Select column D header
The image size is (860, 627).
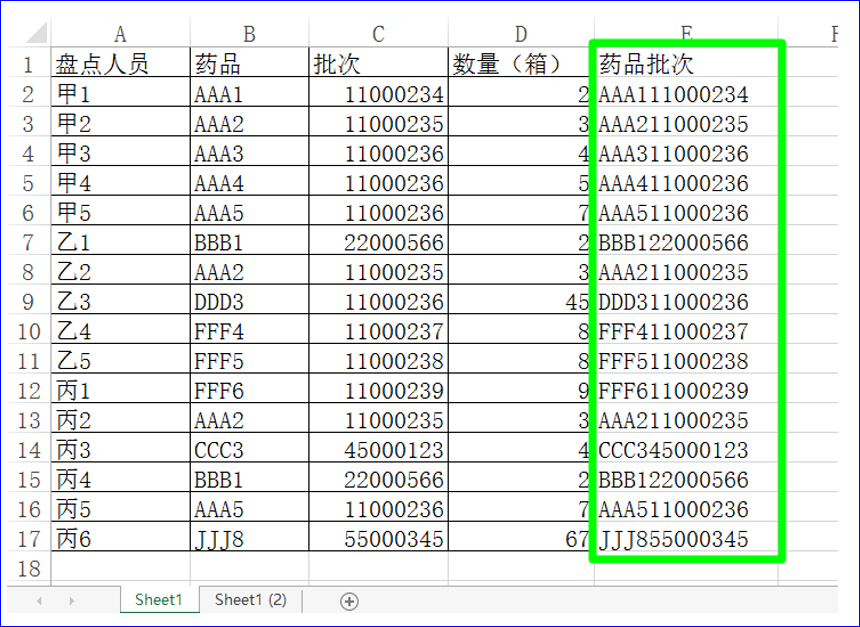(x=521, y=34)
